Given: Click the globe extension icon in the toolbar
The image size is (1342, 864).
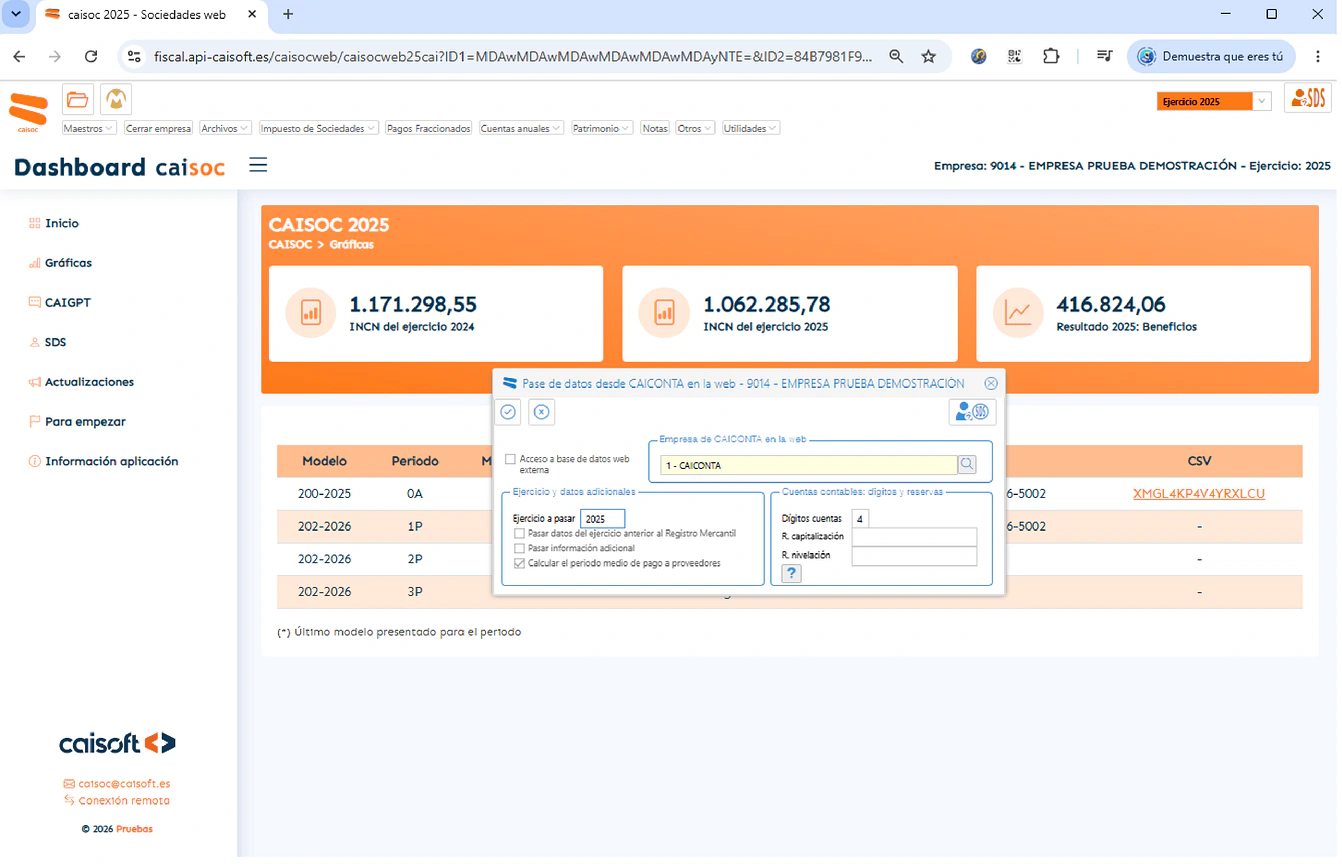Looking at the screenshot, I should pos(979,57).
